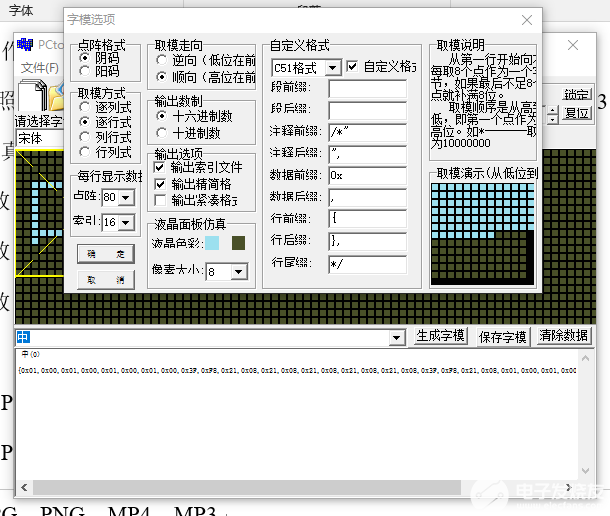Image resolution: width=610 pixels, height=516 pixels.
Task: Close the 字模选项 dialog
Action: 527,20
